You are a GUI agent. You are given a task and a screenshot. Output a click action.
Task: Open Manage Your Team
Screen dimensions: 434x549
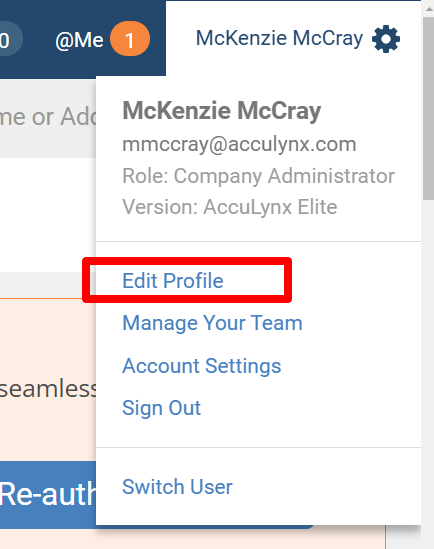tap(212, 322)
